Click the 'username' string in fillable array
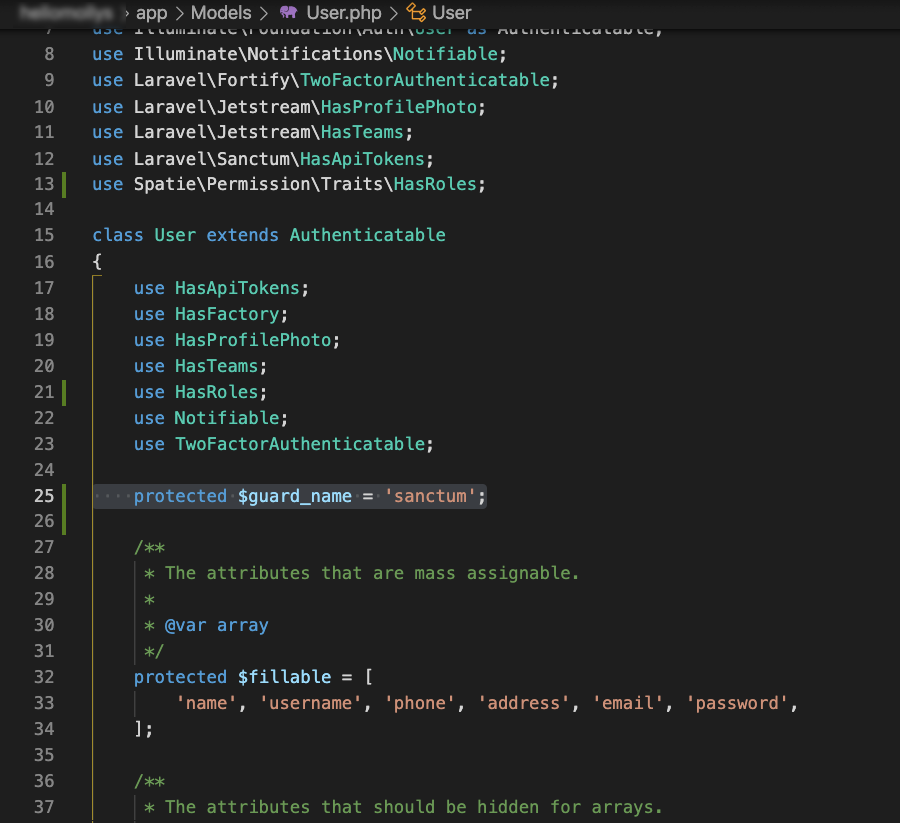The width and height of the screenshot is (900, 823). pyautogui.click(x=310, y=704)
